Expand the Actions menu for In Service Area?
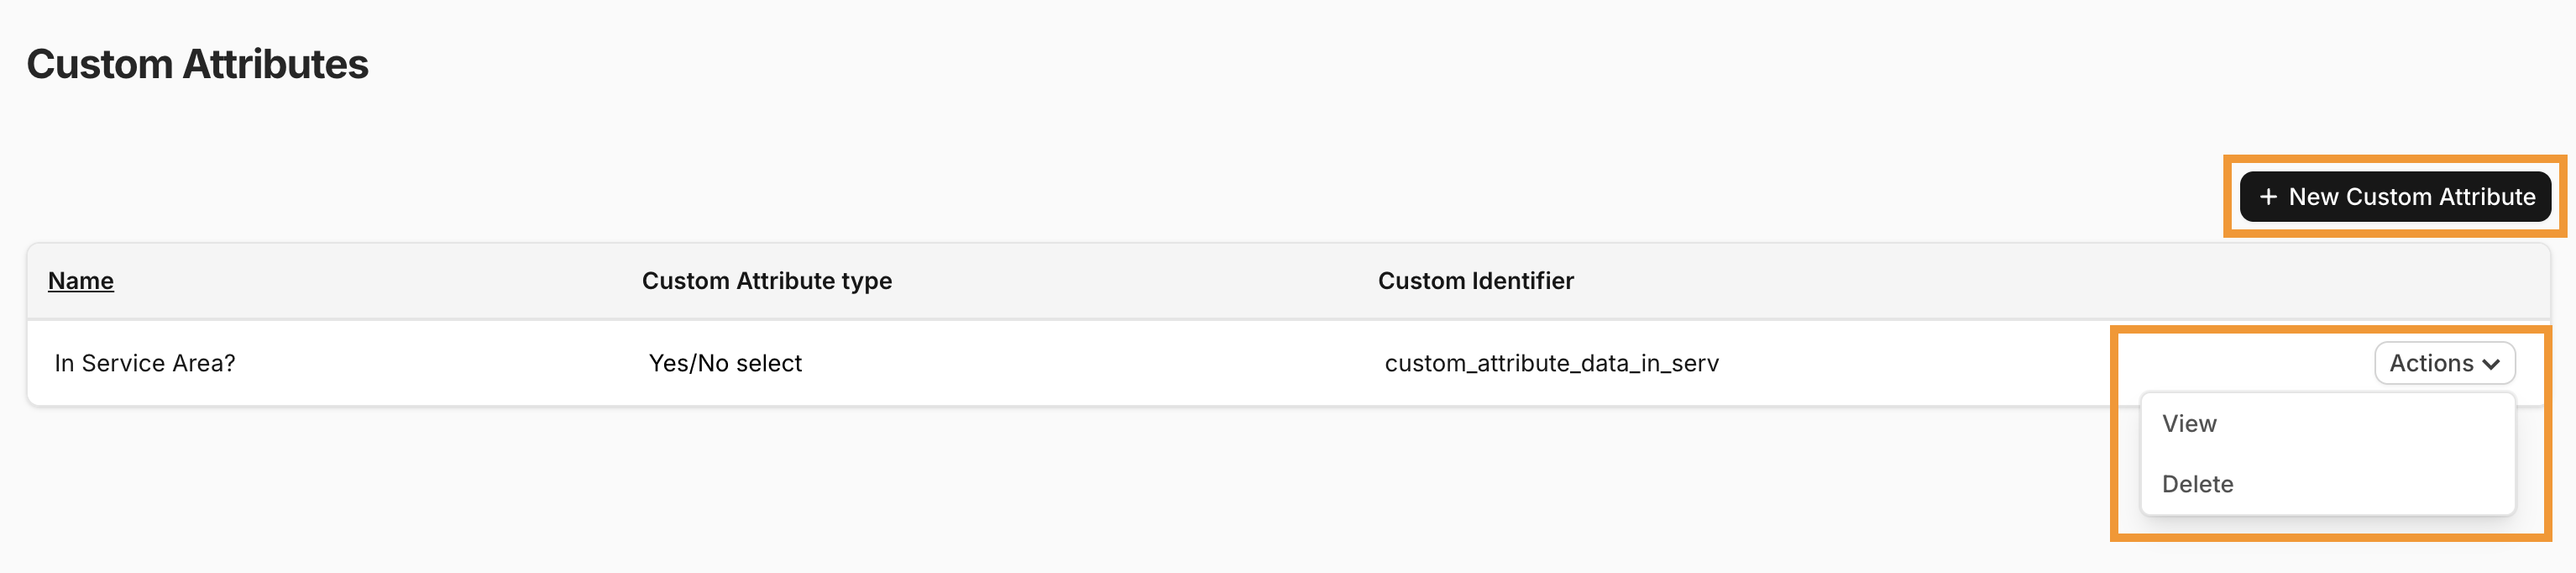Image resolution: width=2576 pixels, height=573 pixels. (2444, 363)
